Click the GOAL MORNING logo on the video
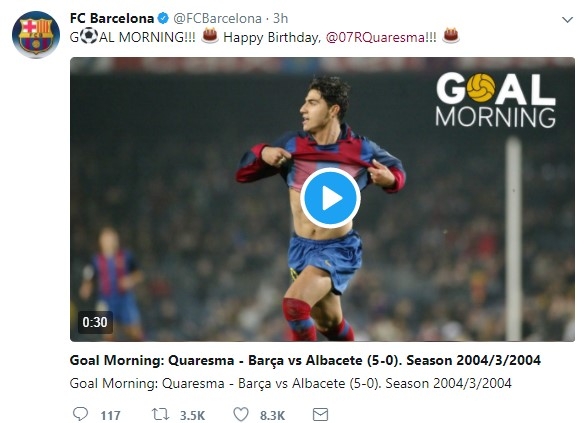585x423 pixels. [495, 100]
